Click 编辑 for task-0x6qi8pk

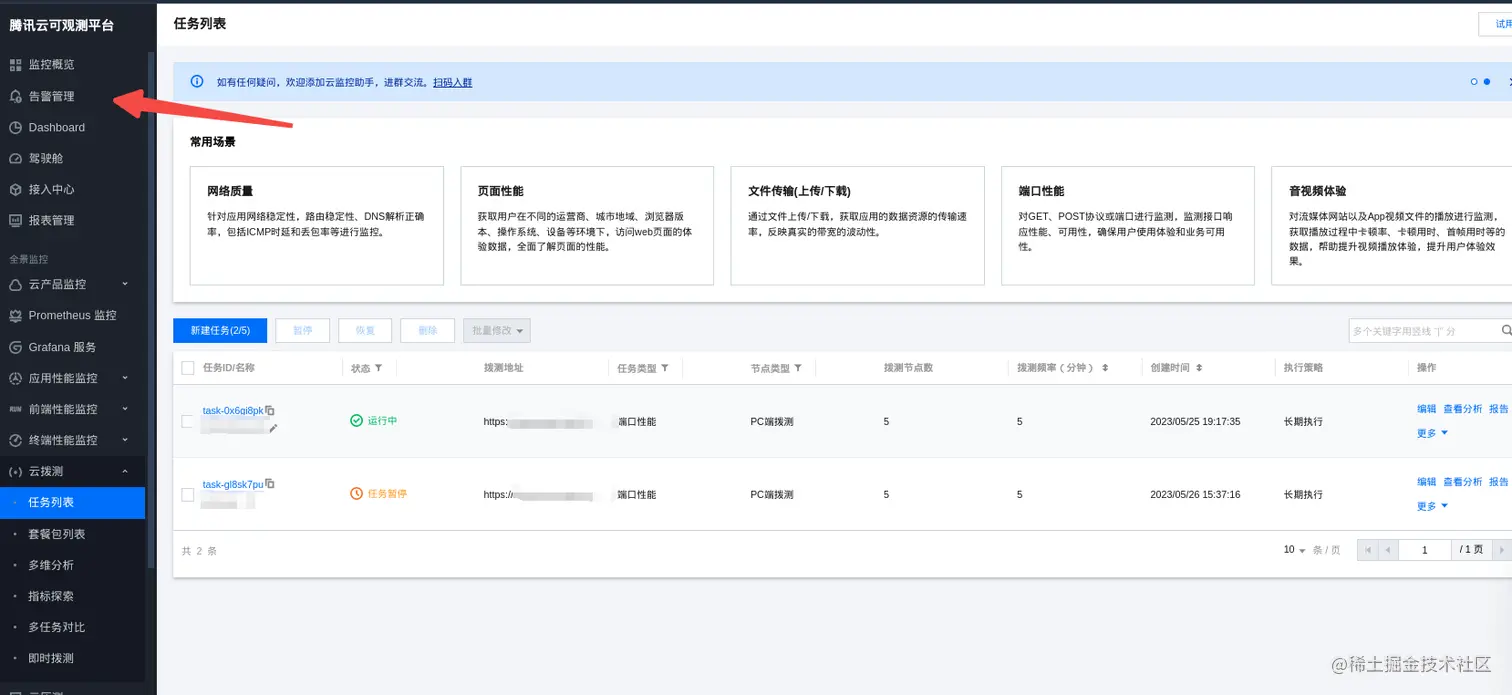tap(1427, 409)
